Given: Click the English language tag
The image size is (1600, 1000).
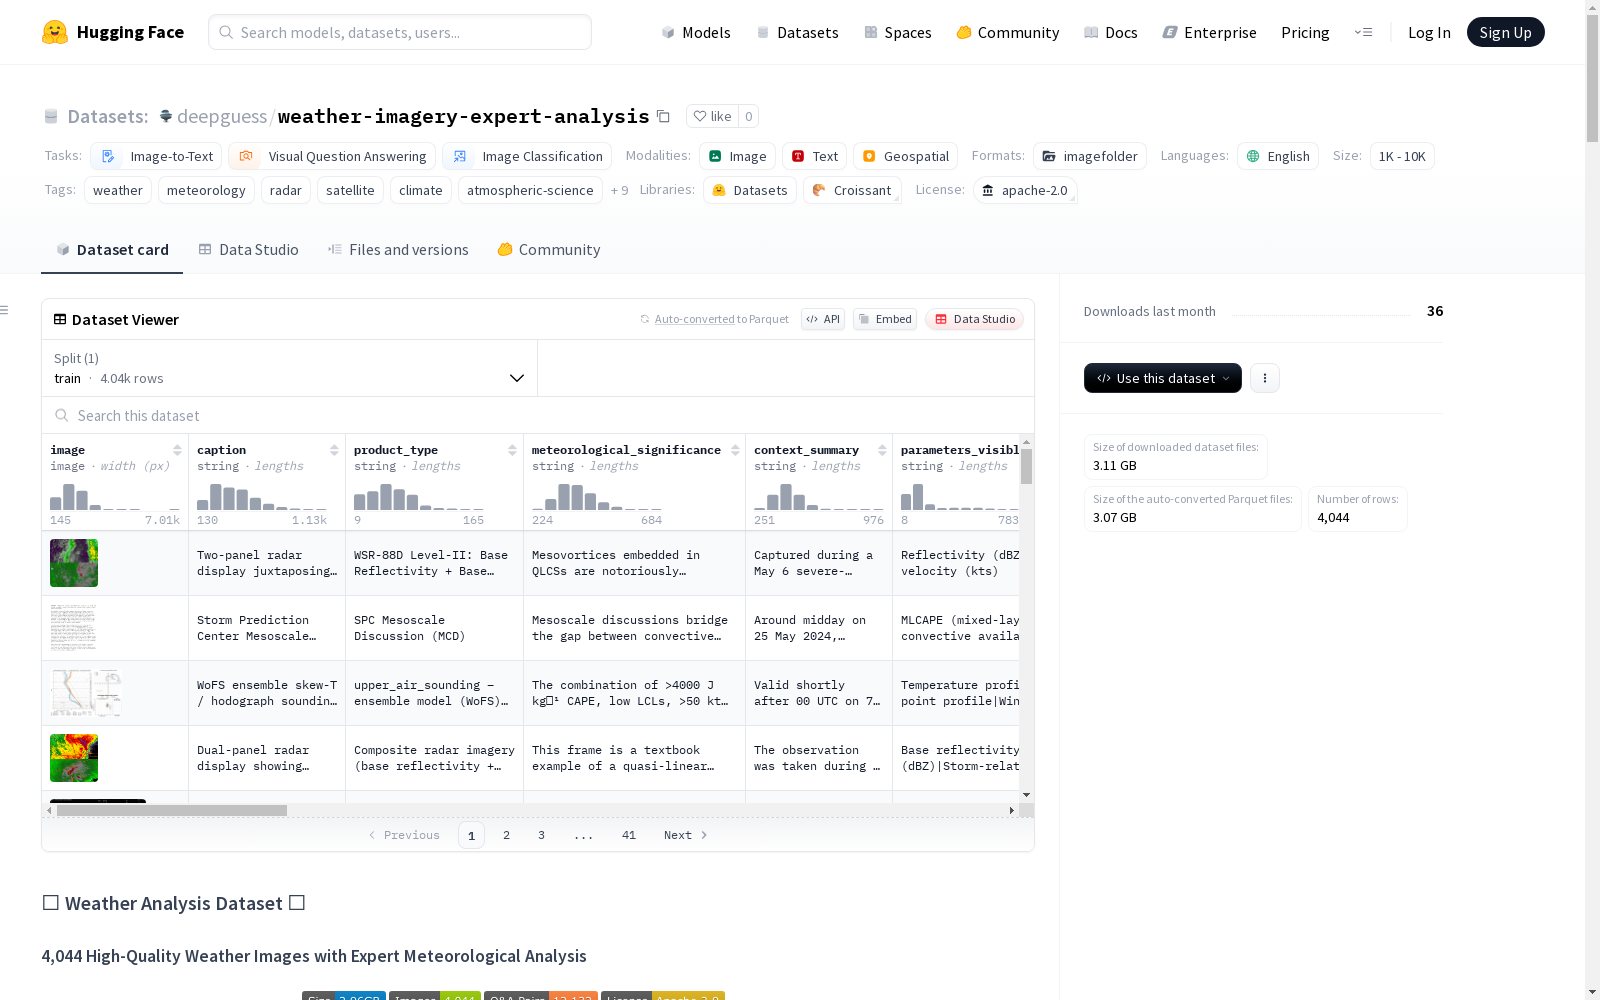Looking at the screenshot, I should [1278, 156].
